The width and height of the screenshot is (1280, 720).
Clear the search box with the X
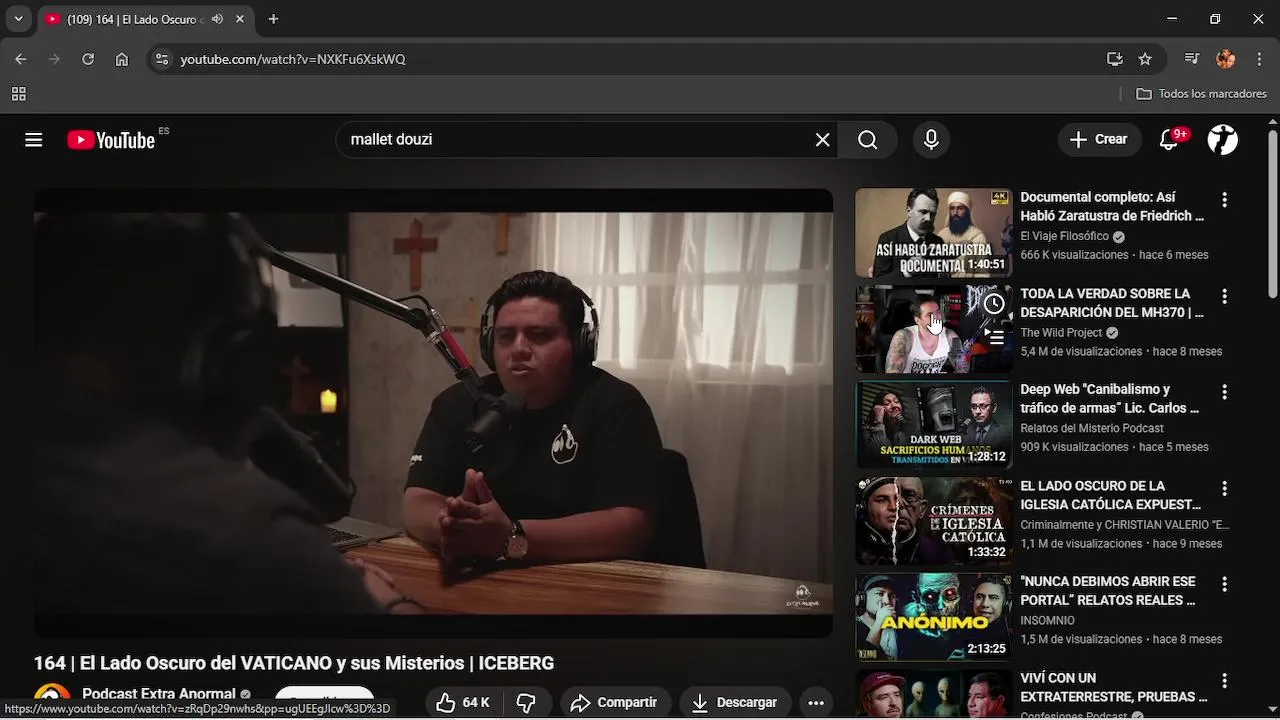tap(822, 140)
